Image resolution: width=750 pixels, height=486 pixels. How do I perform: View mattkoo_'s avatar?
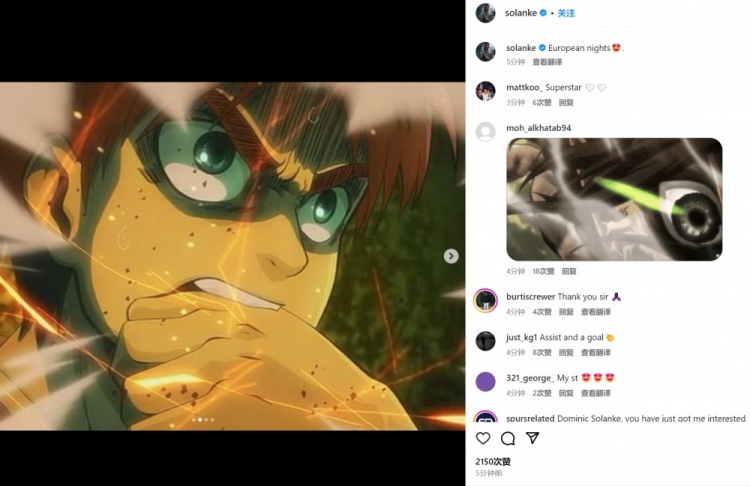485,91
